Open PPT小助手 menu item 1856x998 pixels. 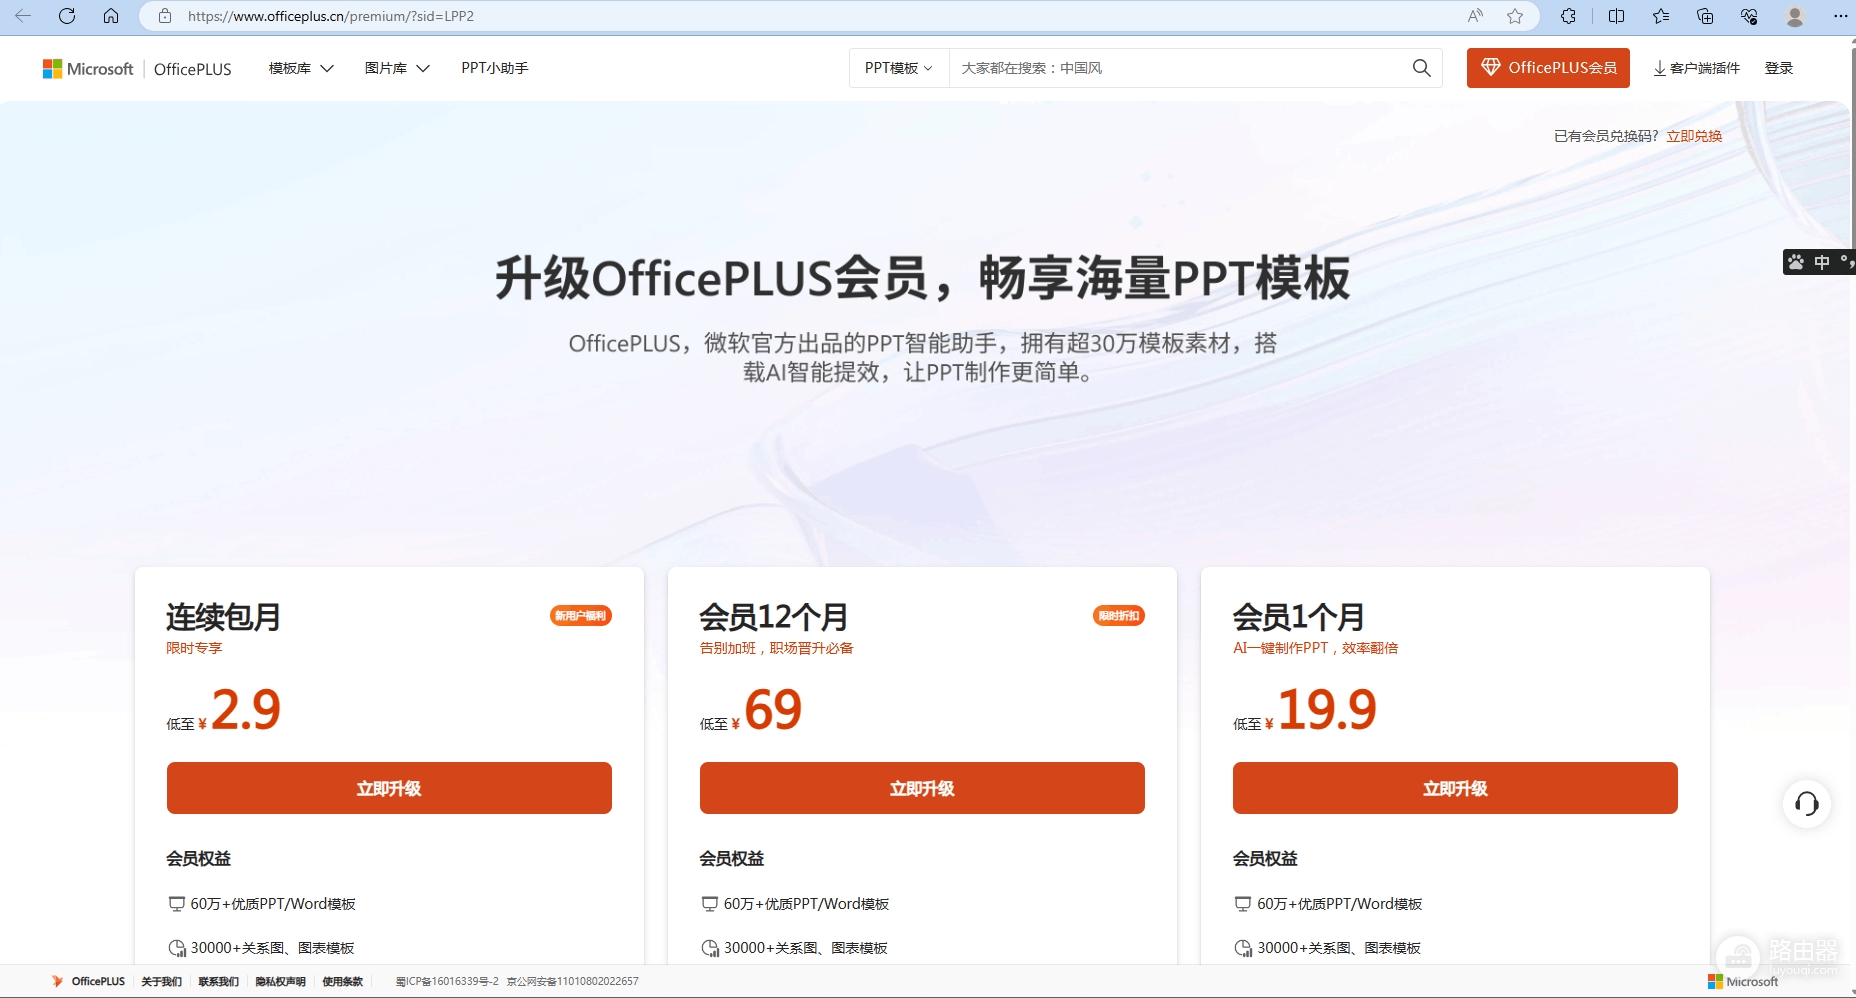(494, 68)
